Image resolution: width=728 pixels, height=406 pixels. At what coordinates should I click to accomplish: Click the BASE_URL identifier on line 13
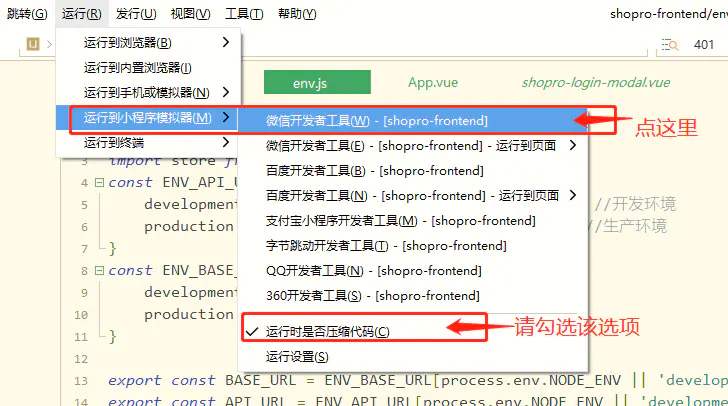click(x=260, y=380)
